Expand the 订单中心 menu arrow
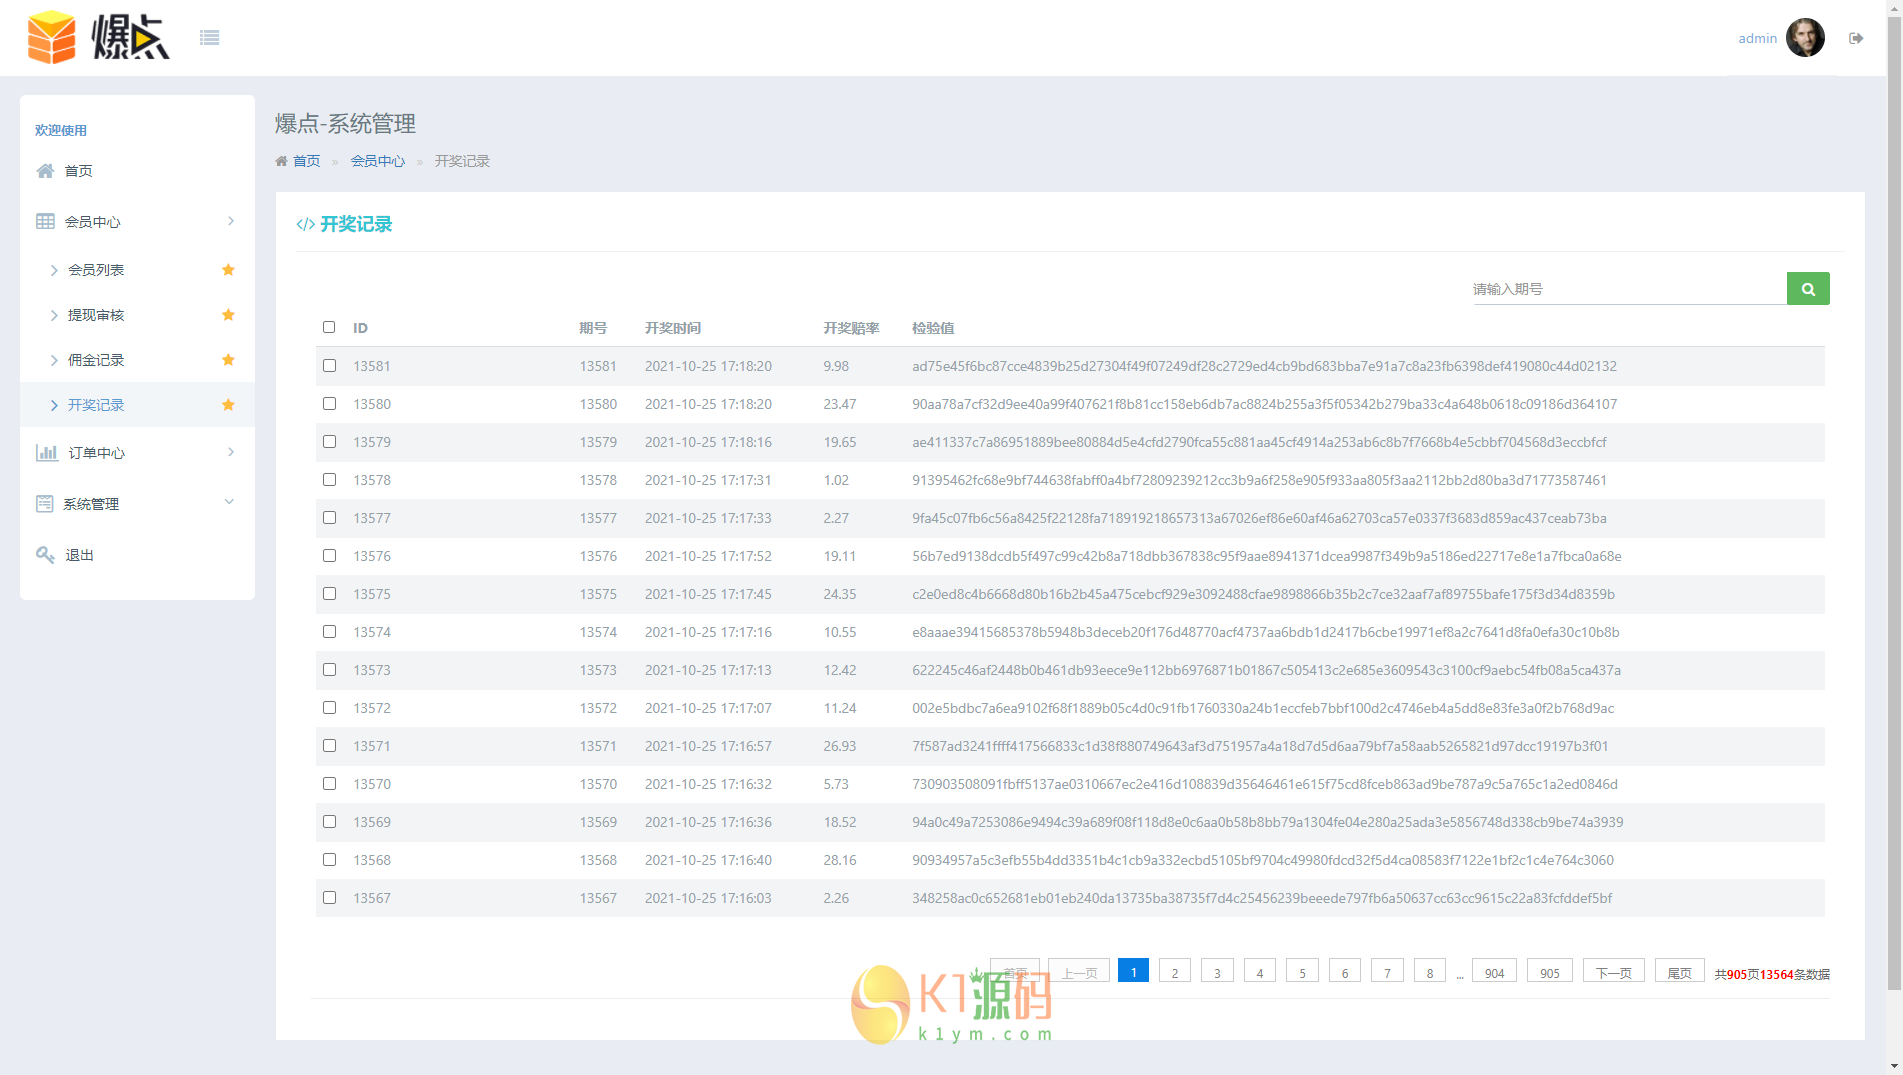Screen dimensions: 1903x1075 tap(231, 452)
